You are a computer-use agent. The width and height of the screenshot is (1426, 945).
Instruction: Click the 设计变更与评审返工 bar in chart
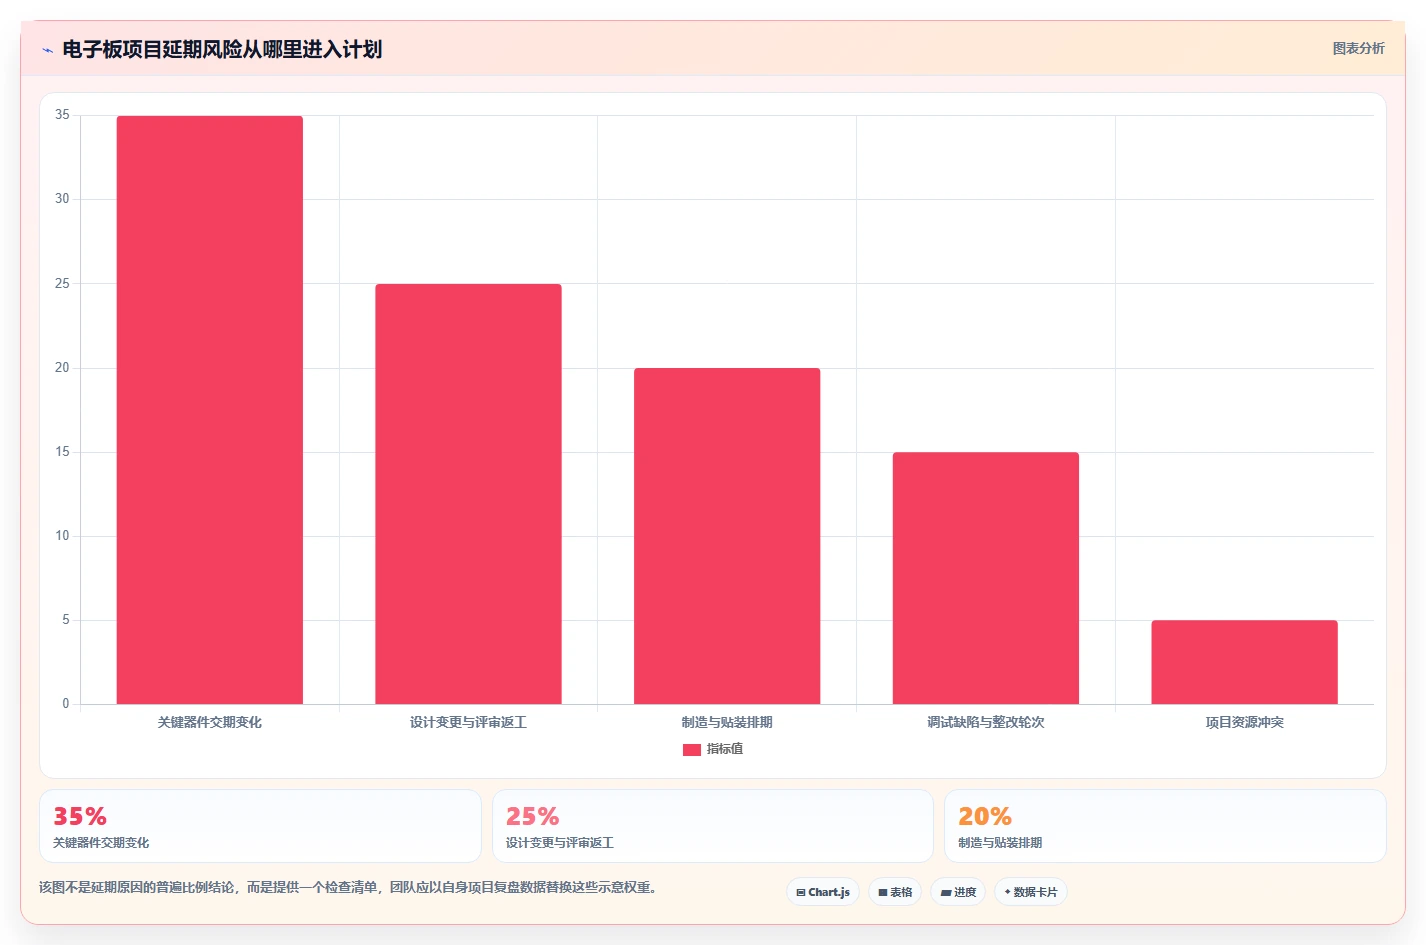468,494
